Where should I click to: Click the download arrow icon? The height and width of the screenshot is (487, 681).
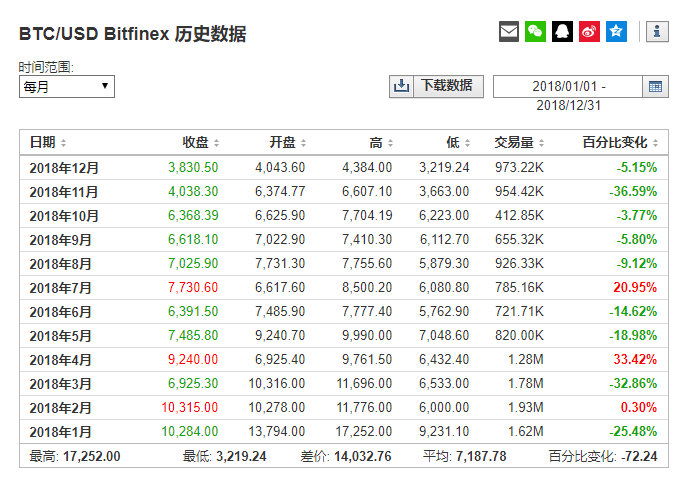(x=401, y=86)
